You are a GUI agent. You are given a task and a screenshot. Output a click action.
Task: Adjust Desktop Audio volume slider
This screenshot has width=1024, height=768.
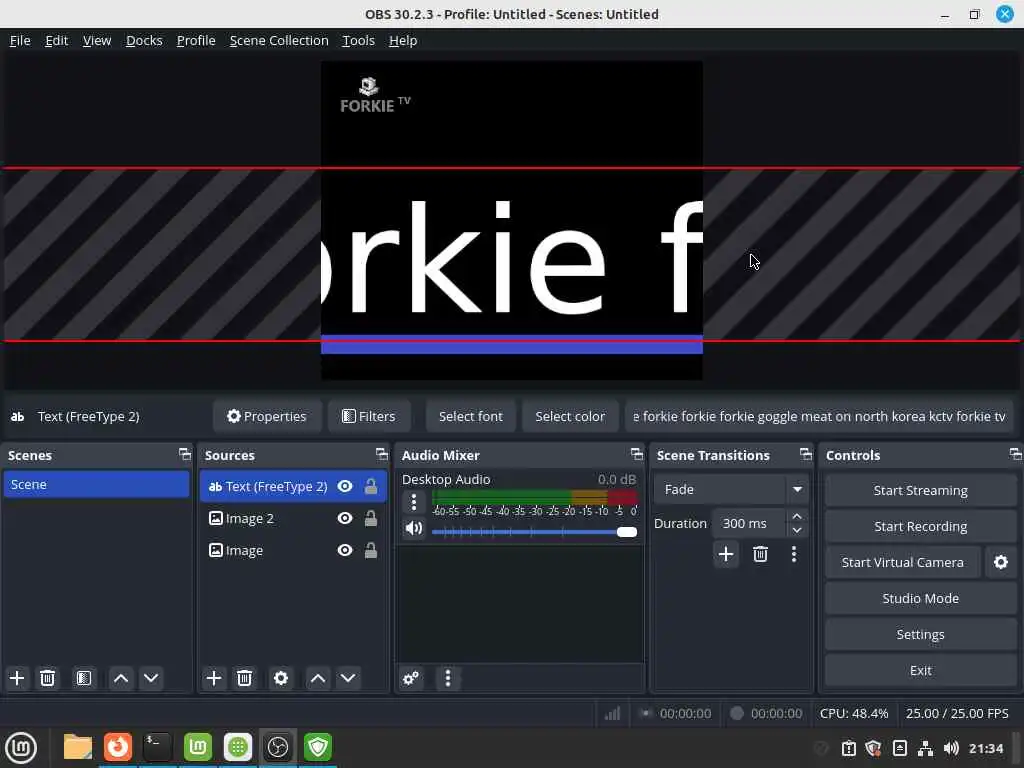534,532
